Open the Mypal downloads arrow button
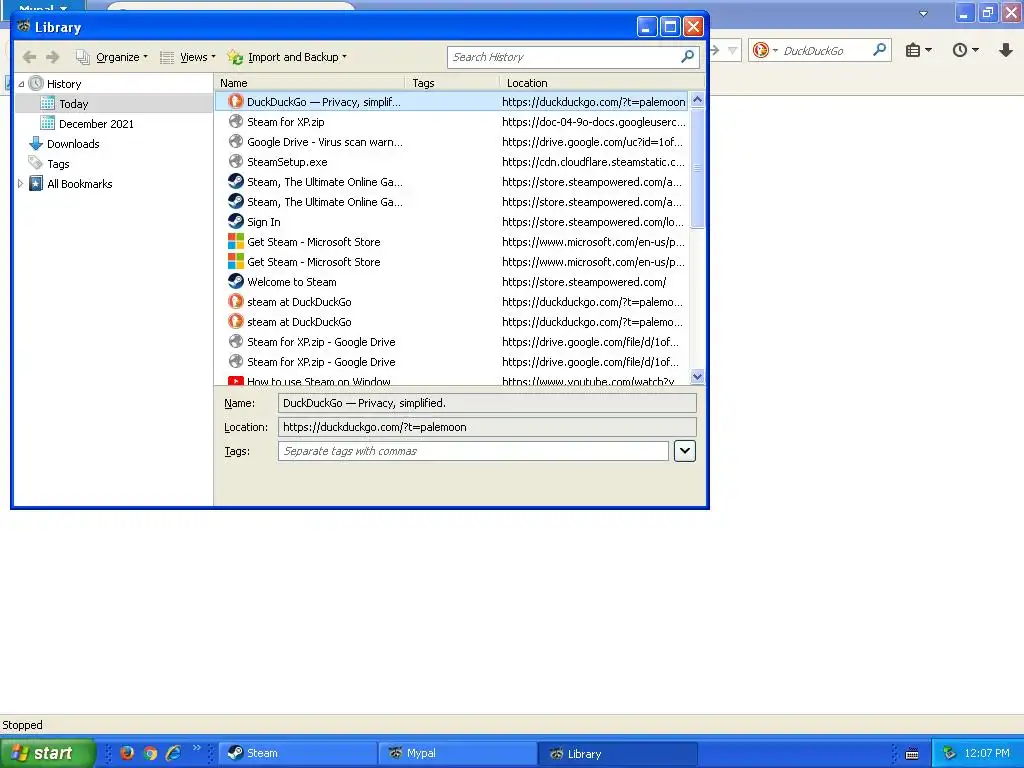This screenshot has height=768, width=1024. tap(1006, 50)
